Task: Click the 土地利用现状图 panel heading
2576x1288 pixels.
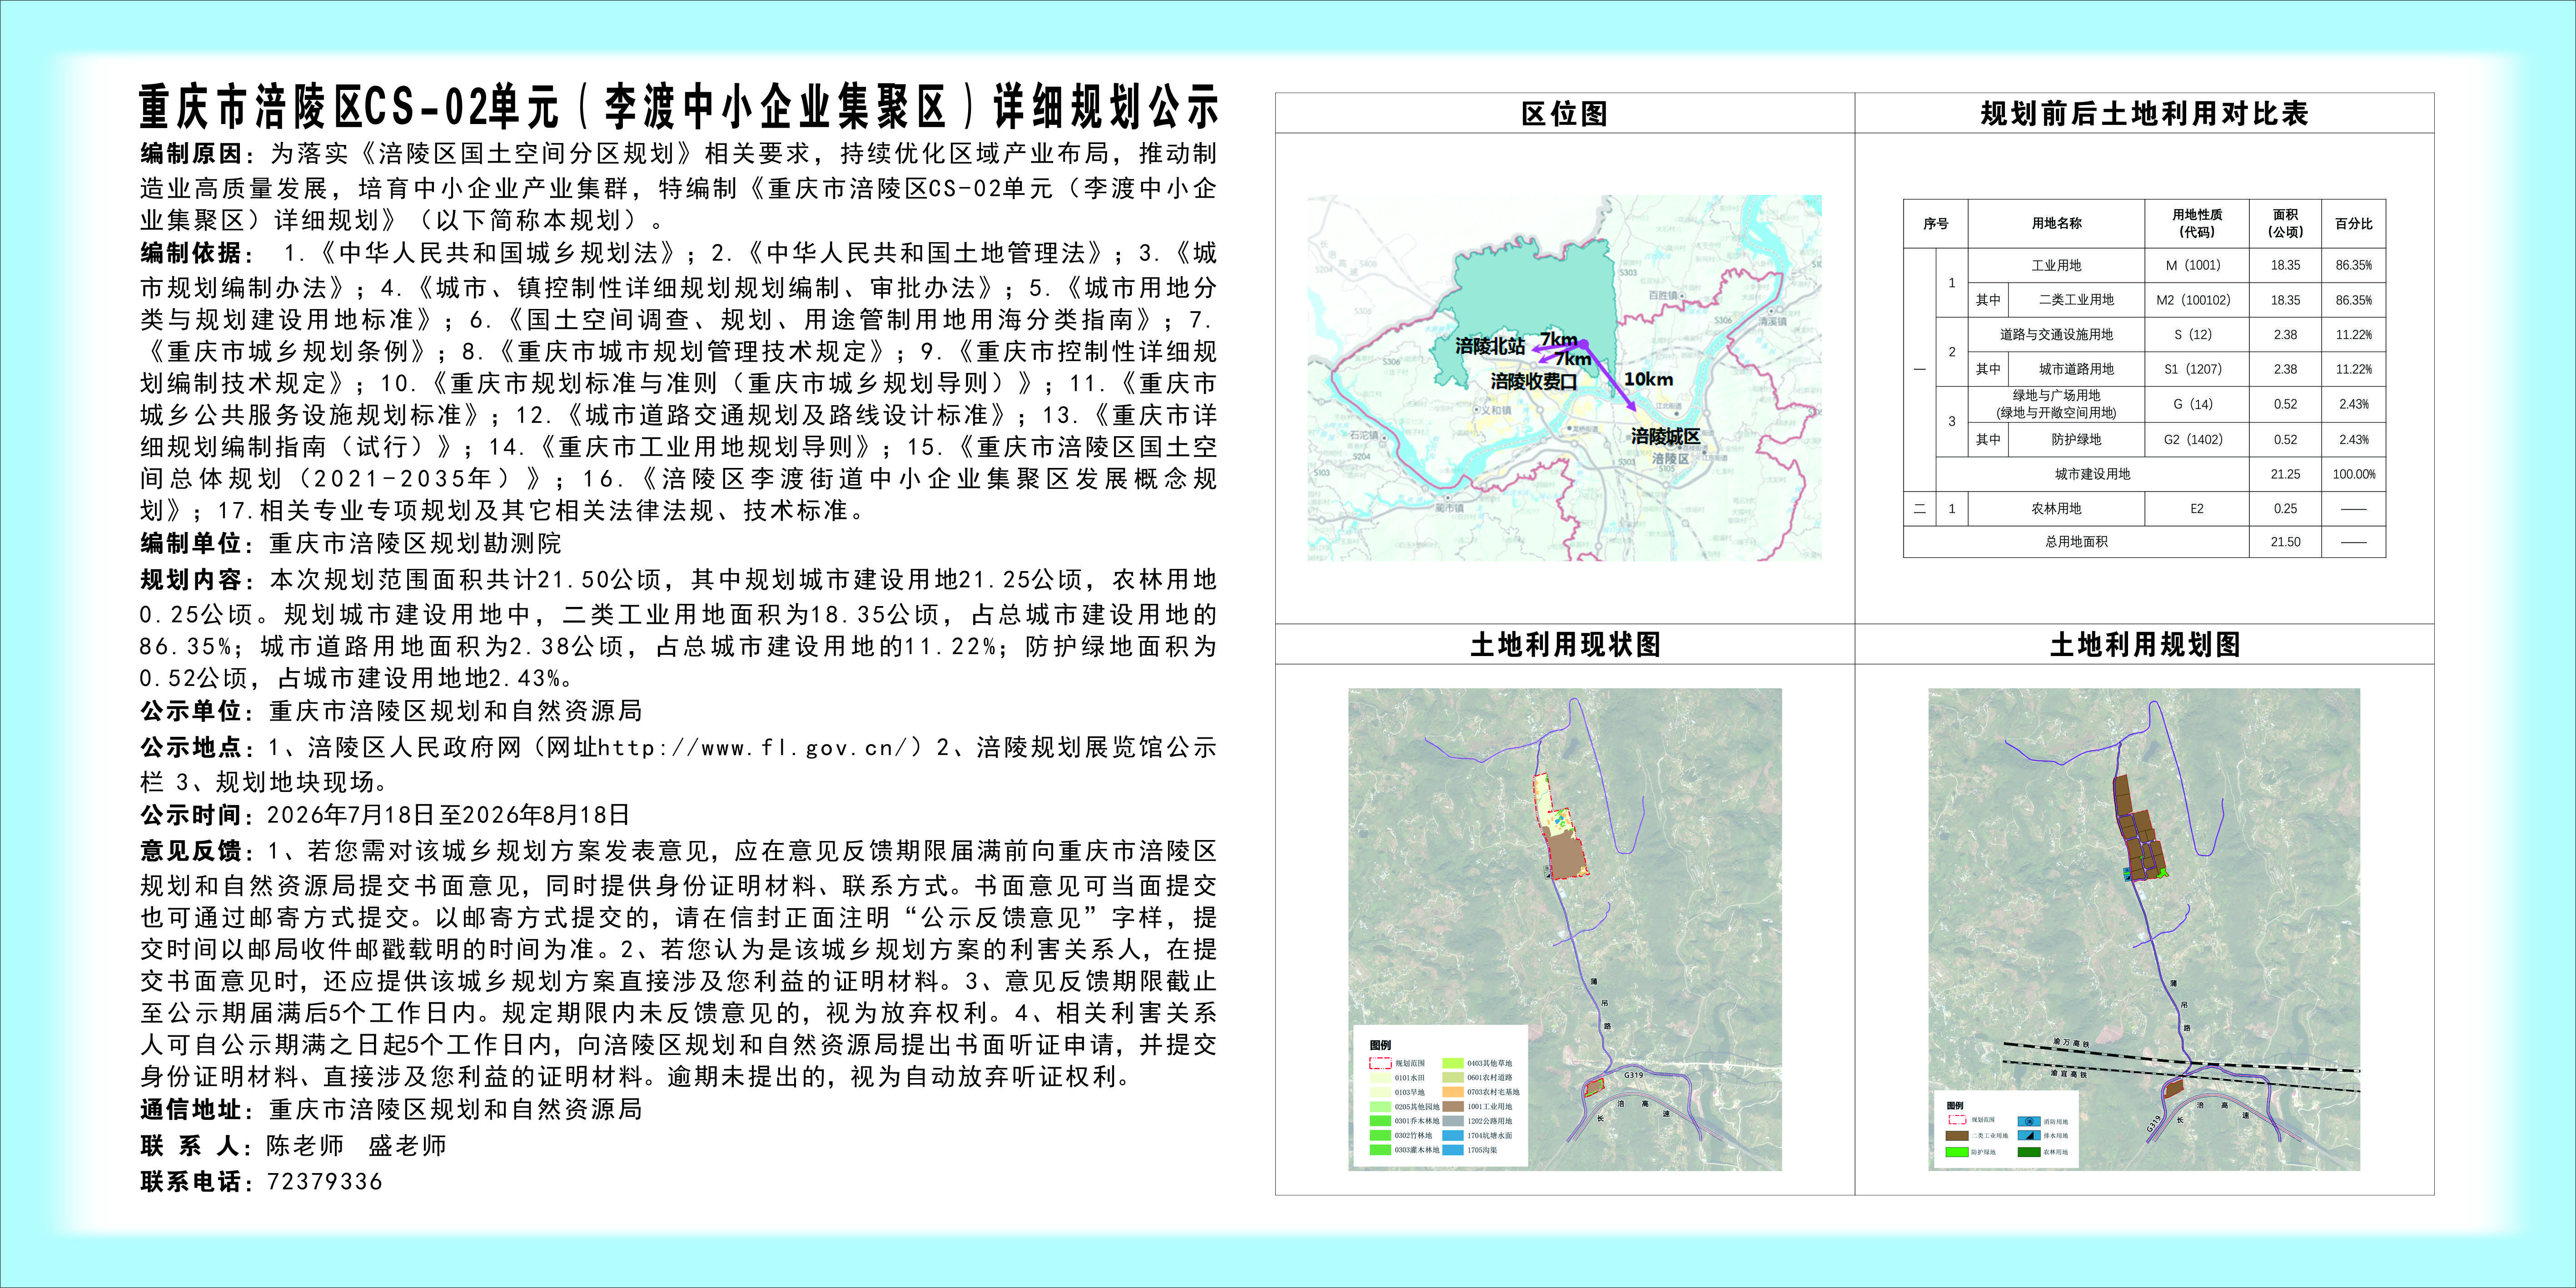Action: 1565,644
